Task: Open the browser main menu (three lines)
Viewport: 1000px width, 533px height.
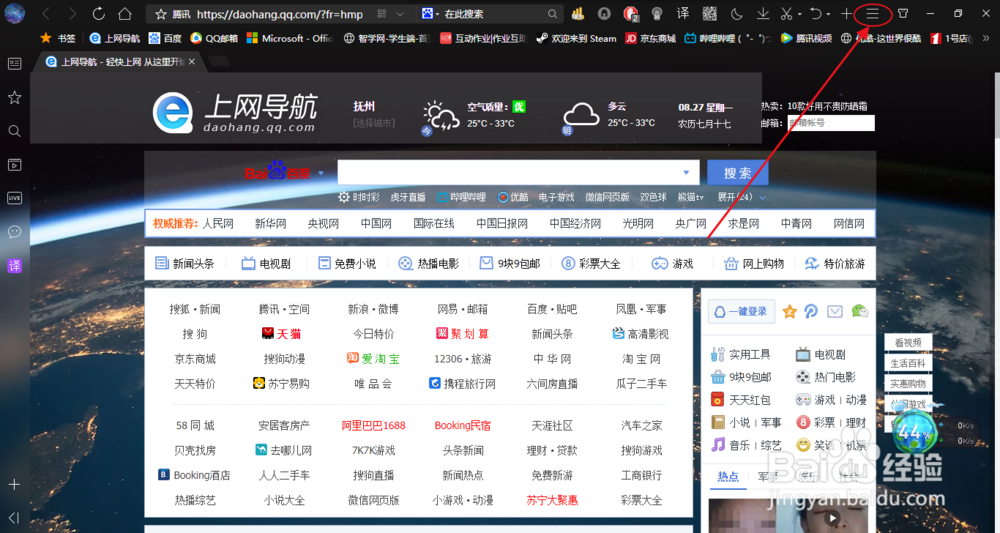Action: 872,13
